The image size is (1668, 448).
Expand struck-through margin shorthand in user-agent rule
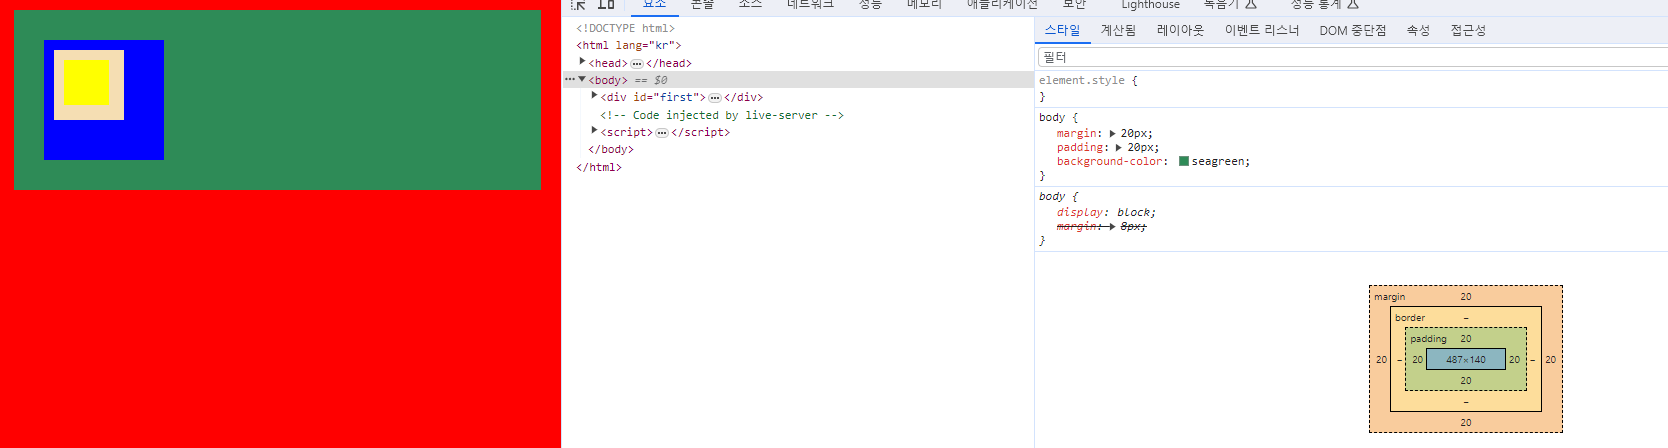[x=1112, y=226]
